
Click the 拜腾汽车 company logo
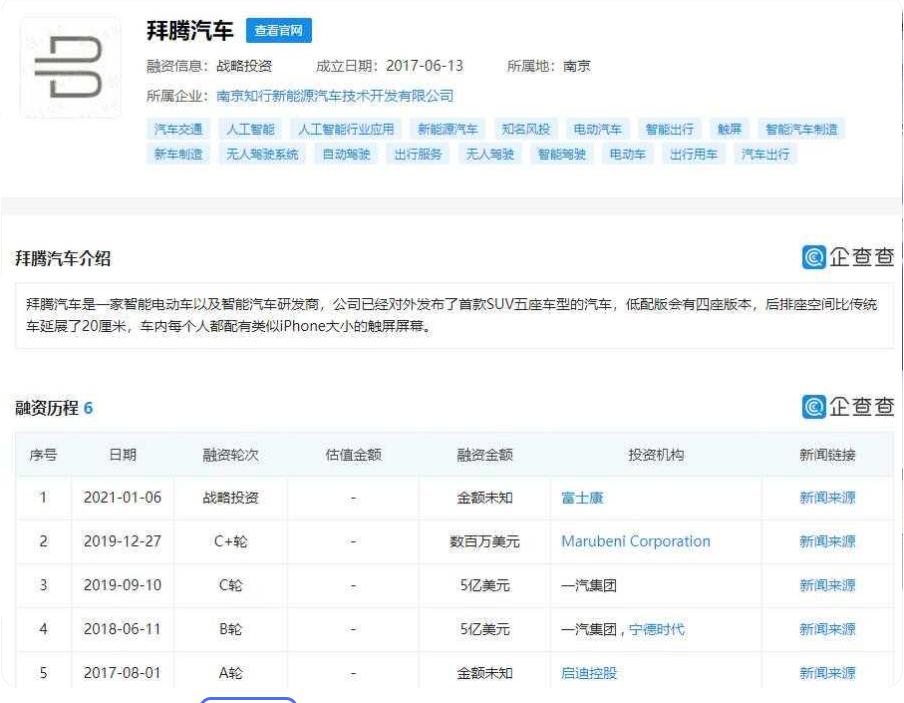click(70, 67)
